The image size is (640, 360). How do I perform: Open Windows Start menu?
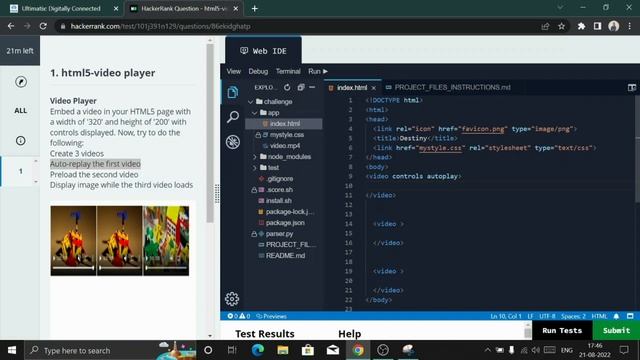(12, 350)
